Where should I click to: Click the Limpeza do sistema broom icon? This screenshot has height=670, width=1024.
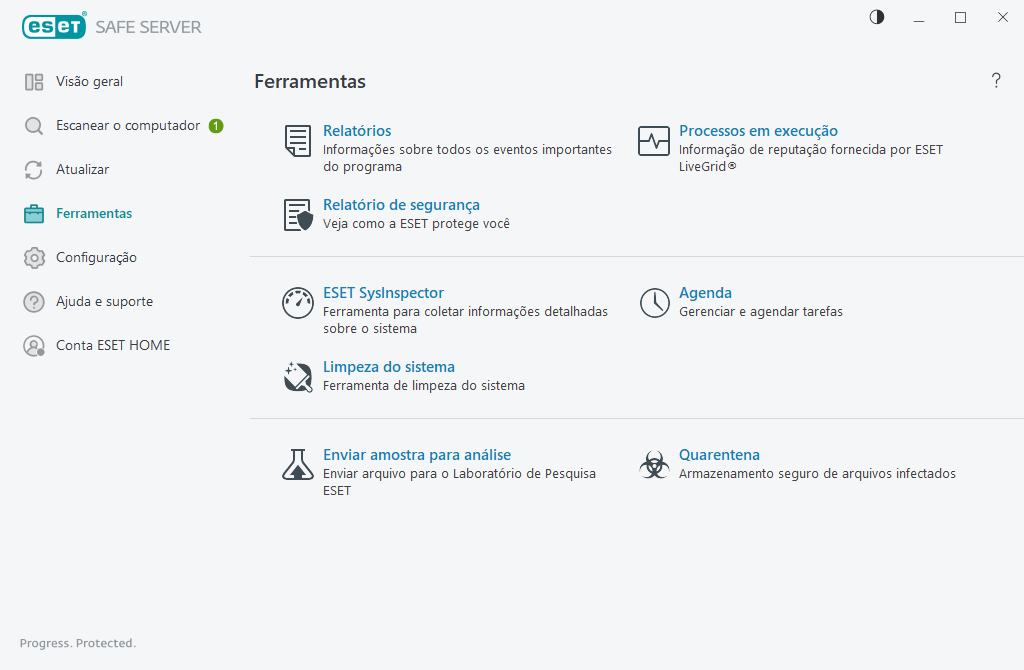(298, 377)
